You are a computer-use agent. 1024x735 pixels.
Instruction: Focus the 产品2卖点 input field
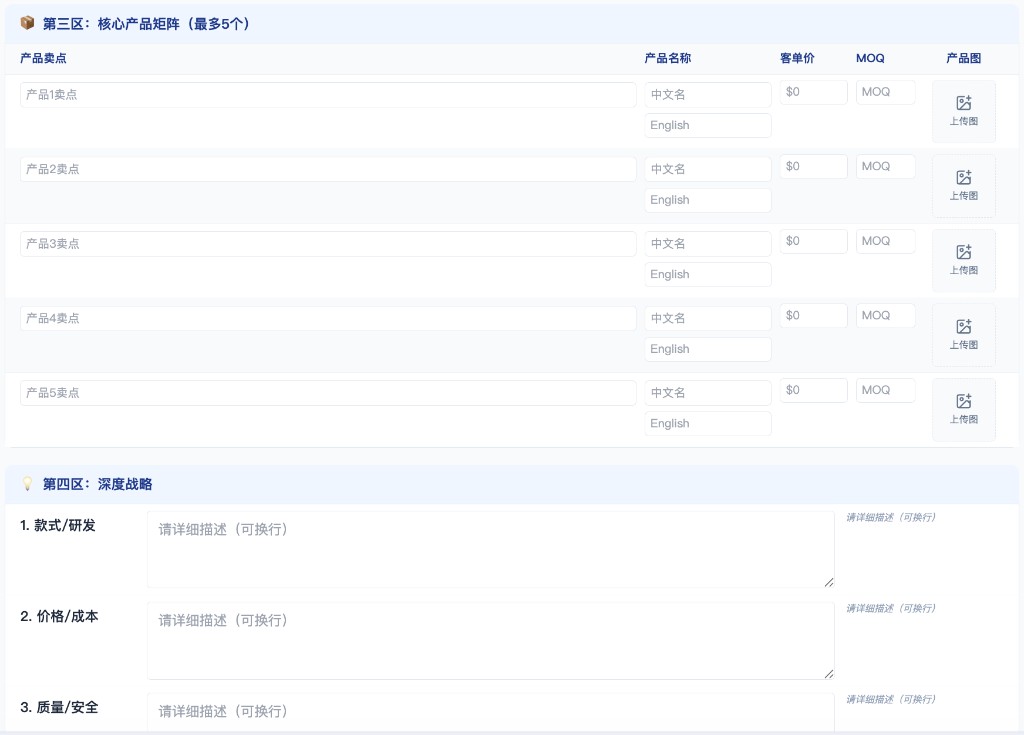tap(328, 169)
